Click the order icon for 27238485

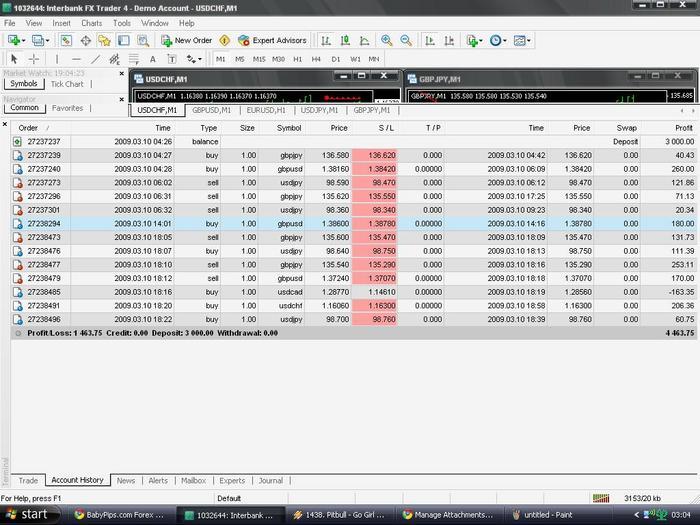click(x=17, y=292)
